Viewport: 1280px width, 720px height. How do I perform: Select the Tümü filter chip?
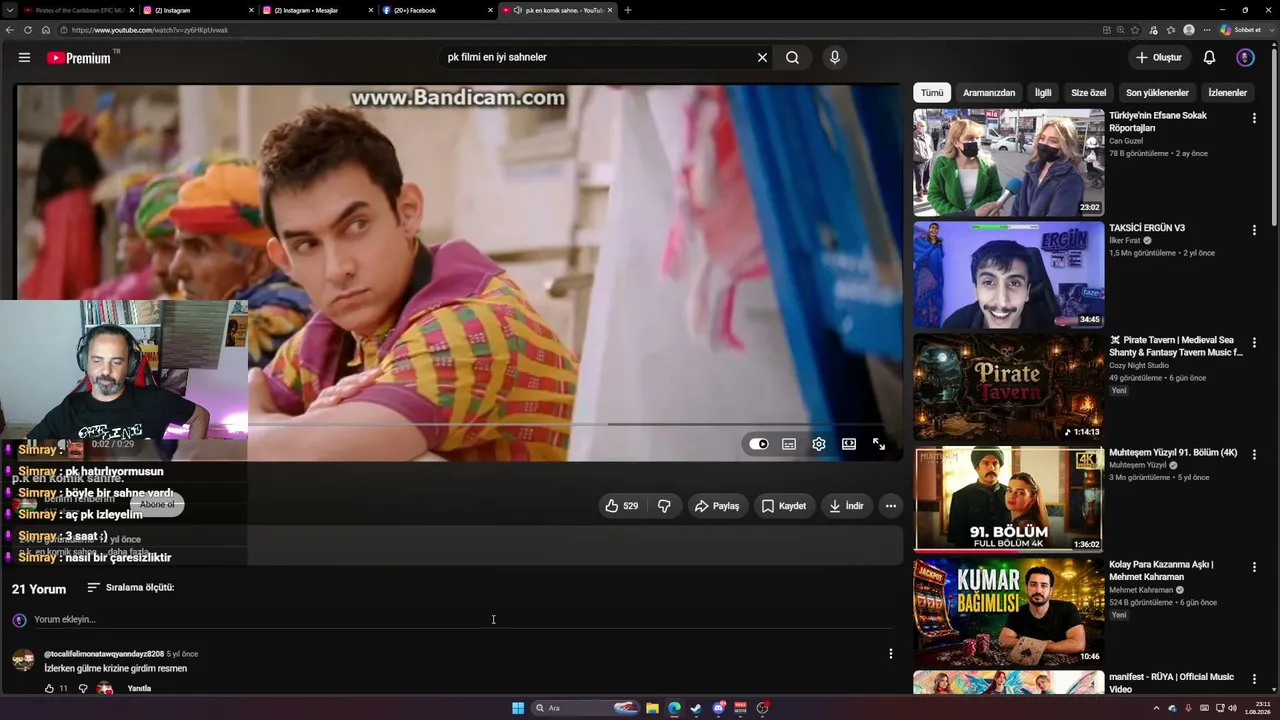(x=932, y=93)
